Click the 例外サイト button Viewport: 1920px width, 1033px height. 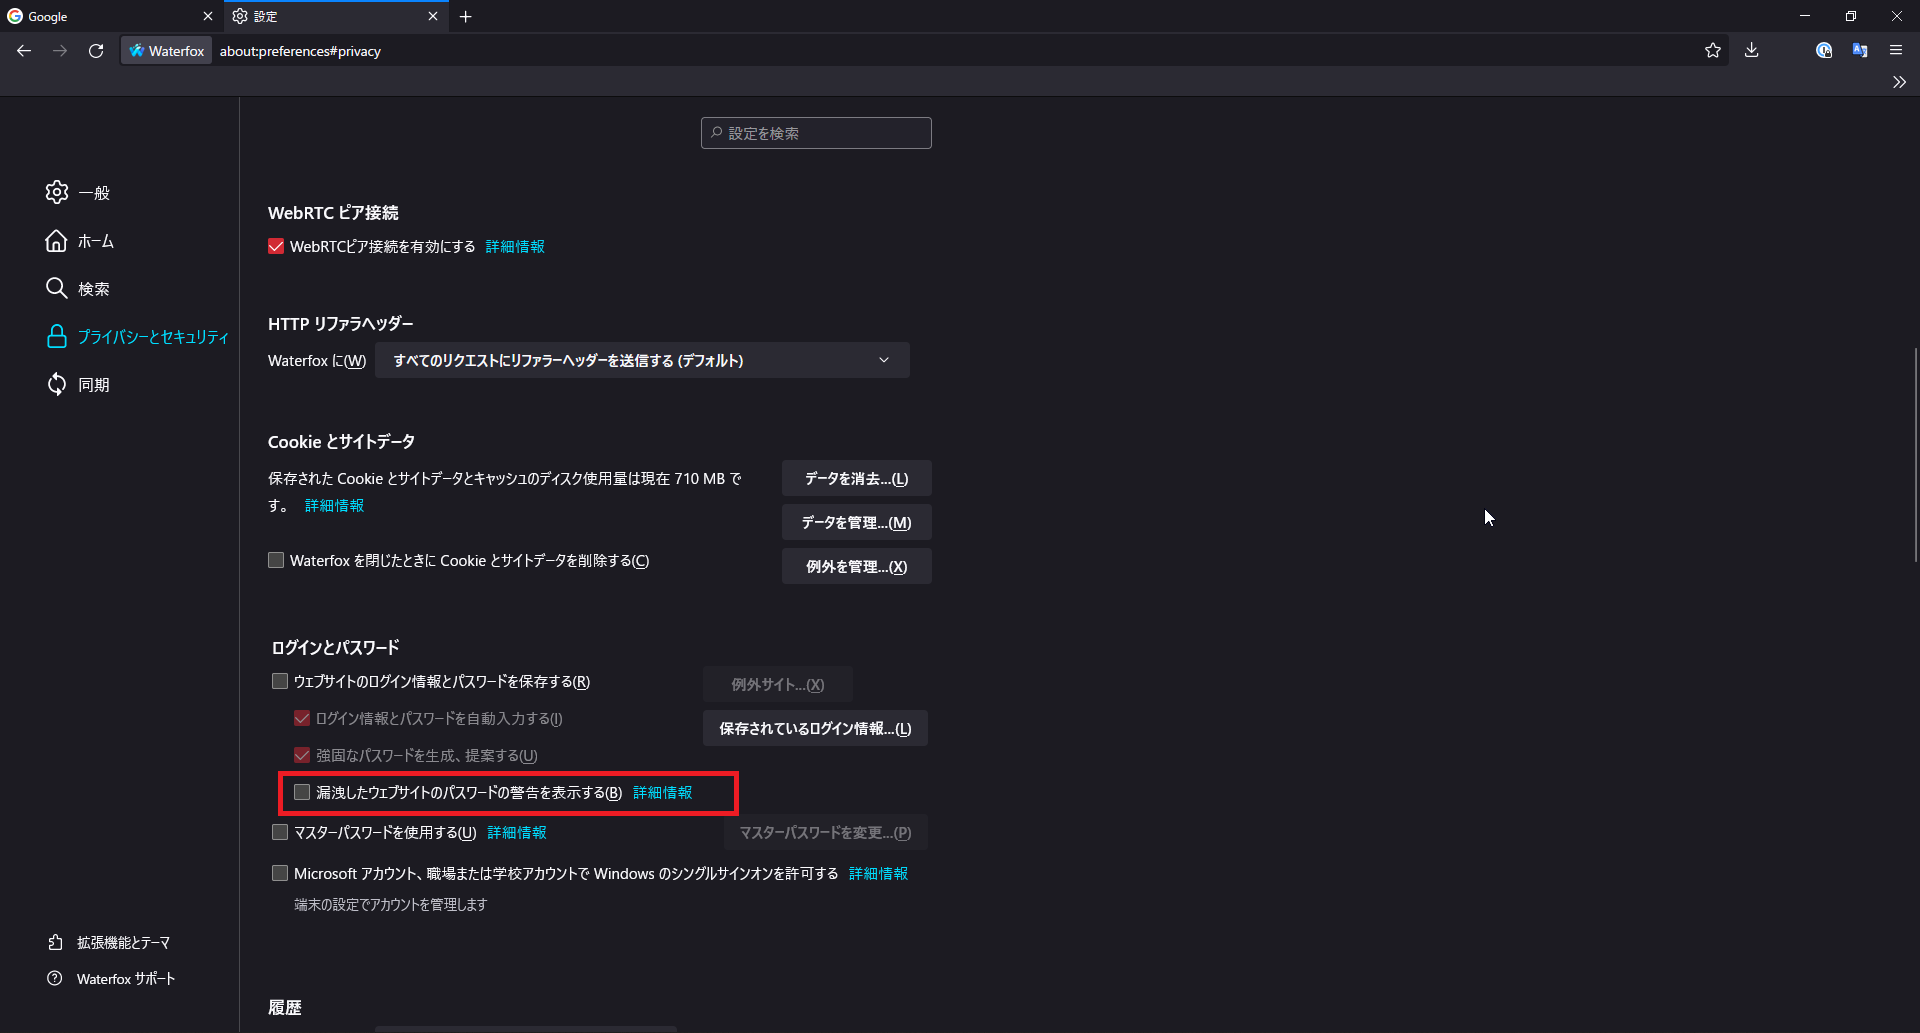778,684
